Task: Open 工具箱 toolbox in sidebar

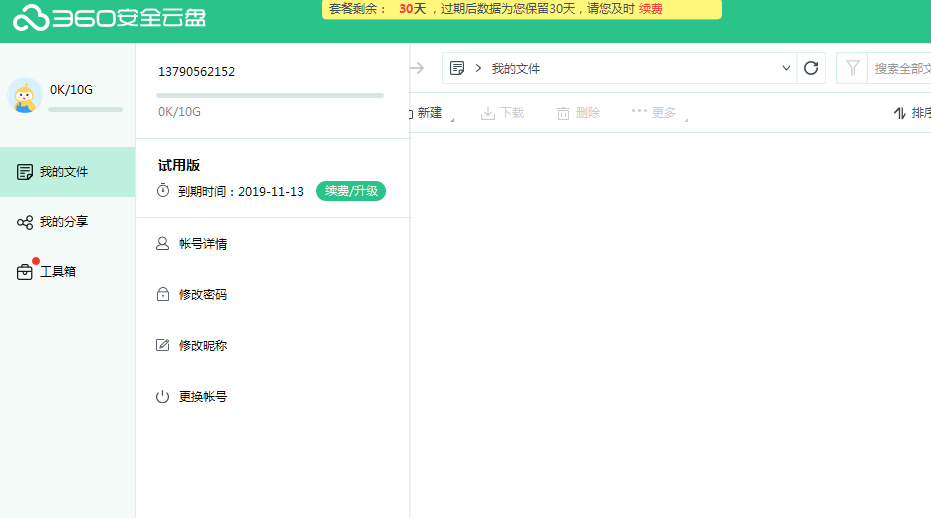Action: pos(57,271)
